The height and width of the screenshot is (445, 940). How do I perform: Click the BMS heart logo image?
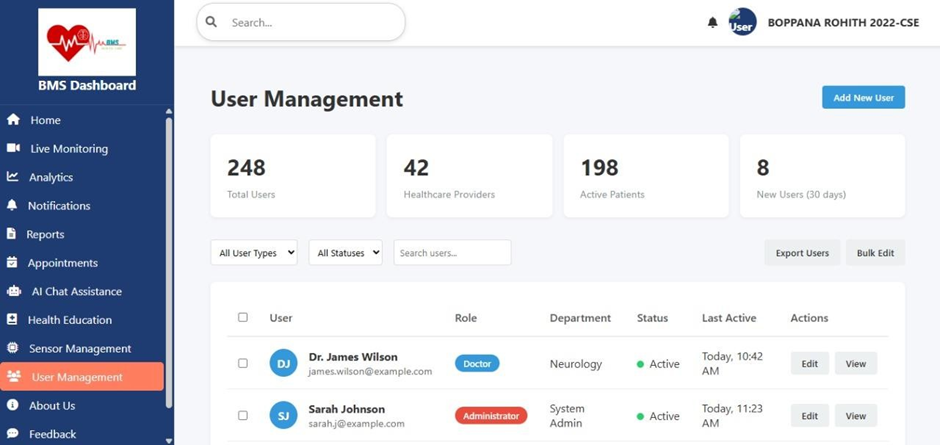click(87, 42)
